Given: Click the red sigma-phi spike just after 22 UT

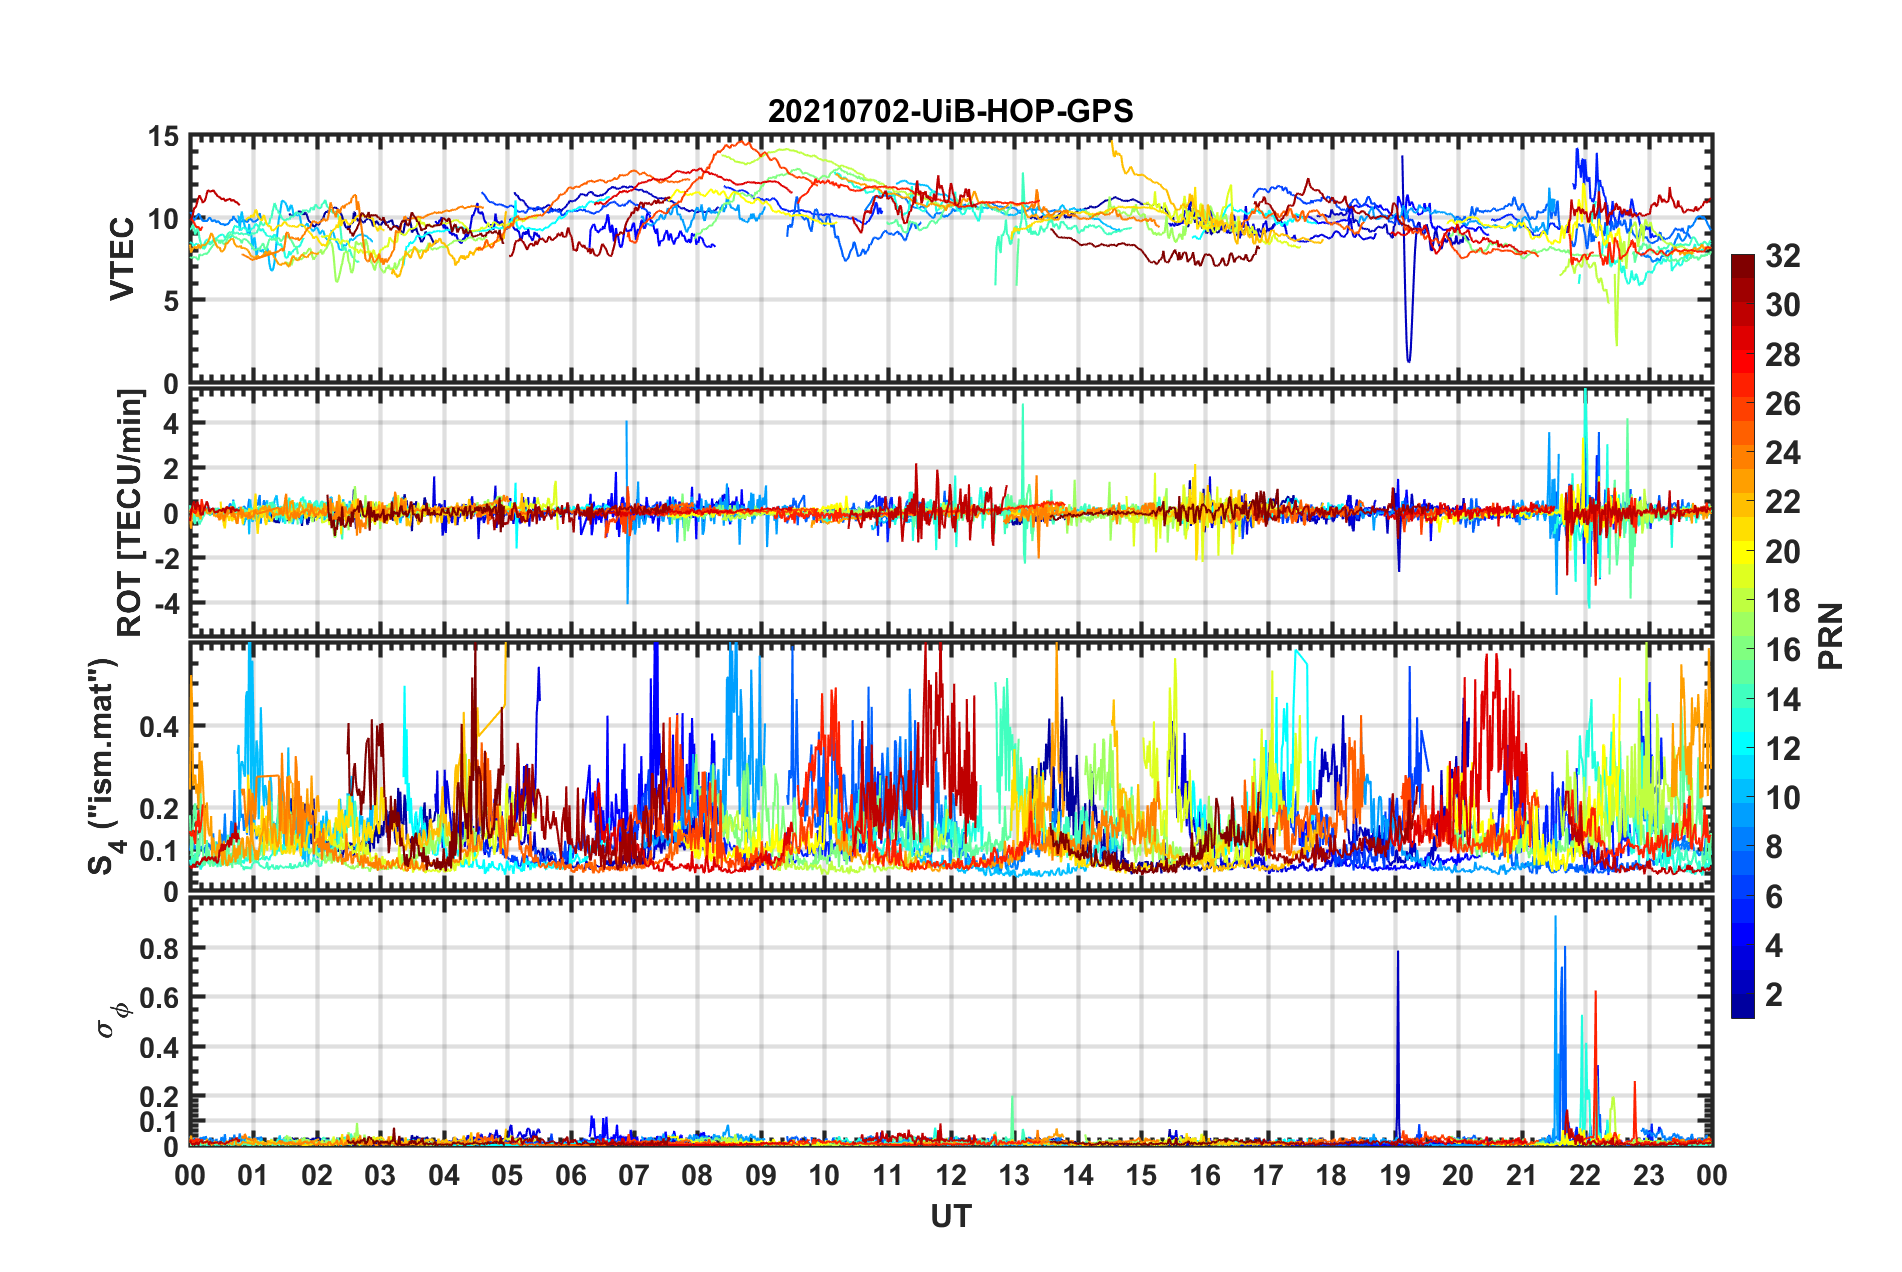Looking at the screenshot, I should (x=1596, y=1065).
